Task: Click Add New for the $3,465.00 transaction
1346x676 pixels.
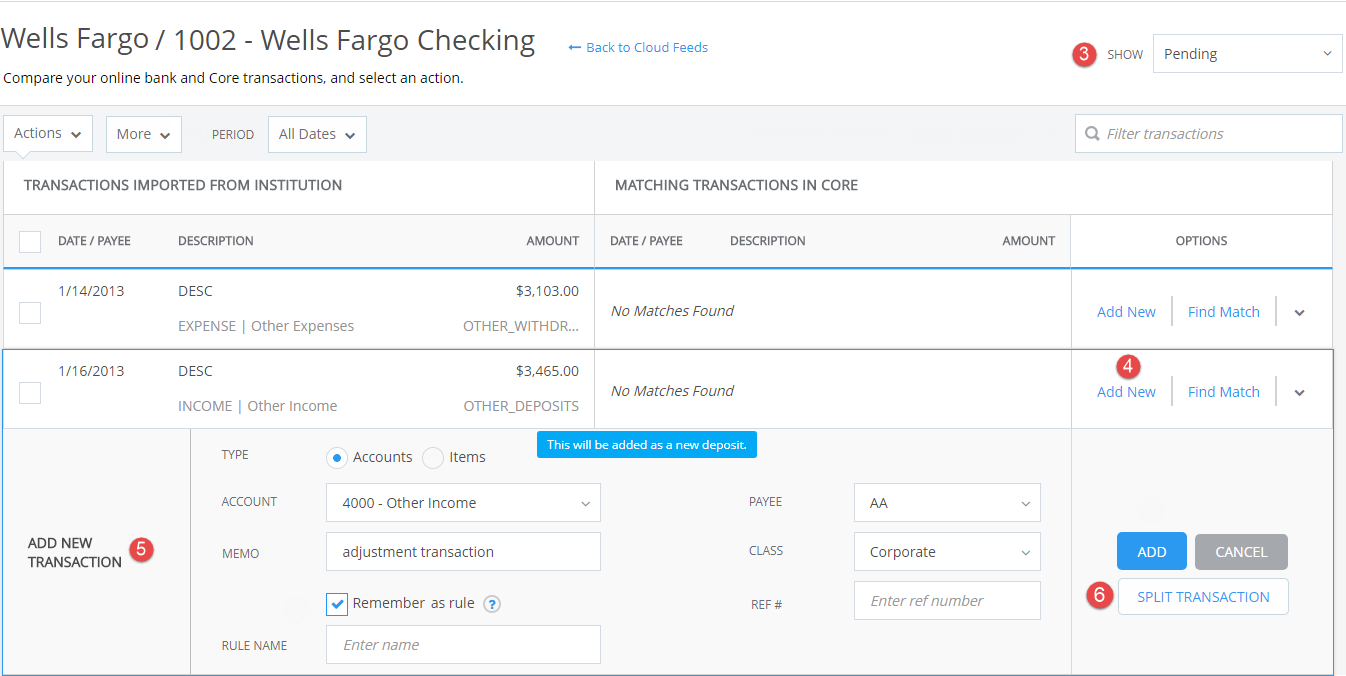Action: pos(1126,392)
